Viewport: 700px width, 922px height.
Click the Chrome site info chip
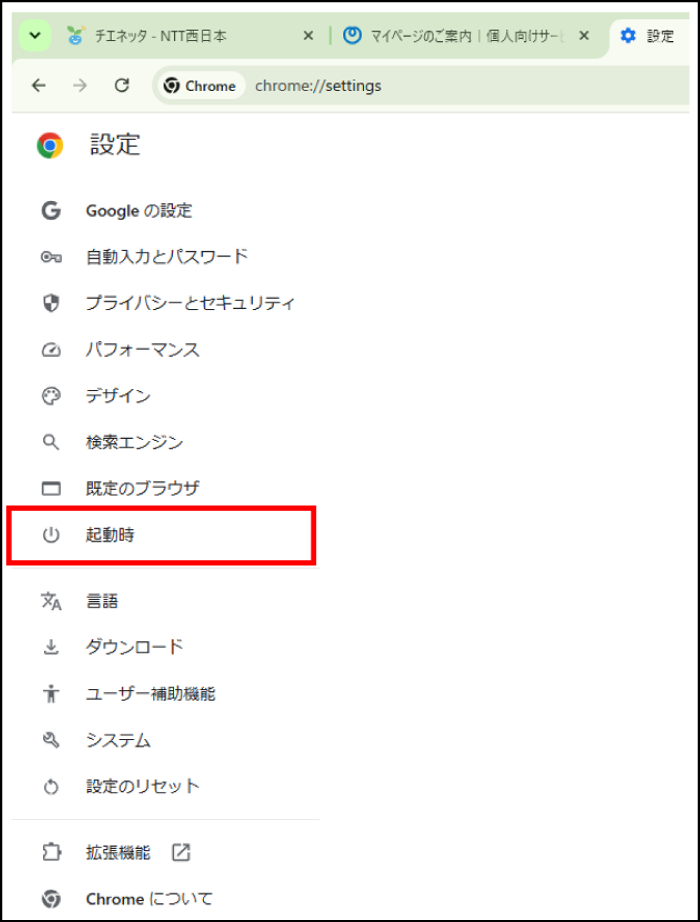click(200, 86)
